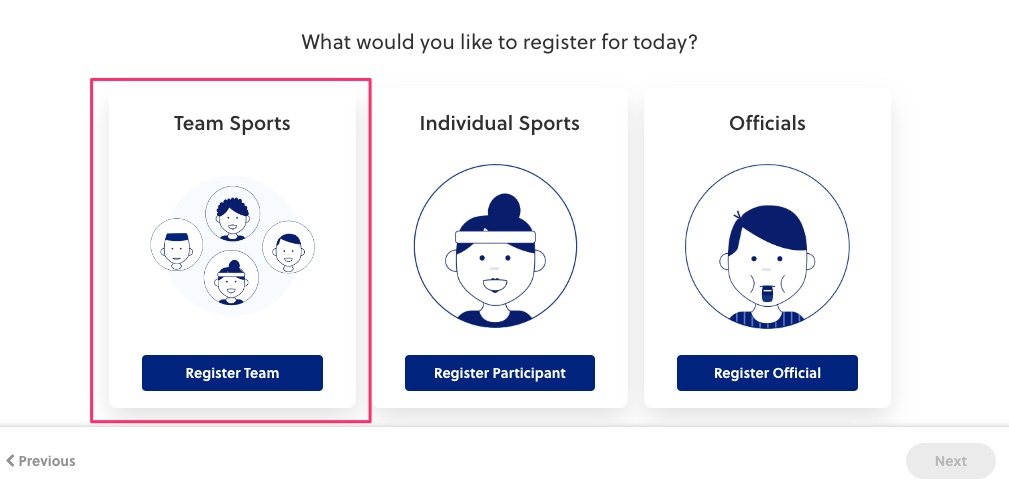Select the Team Sports card title

[232, 124]
